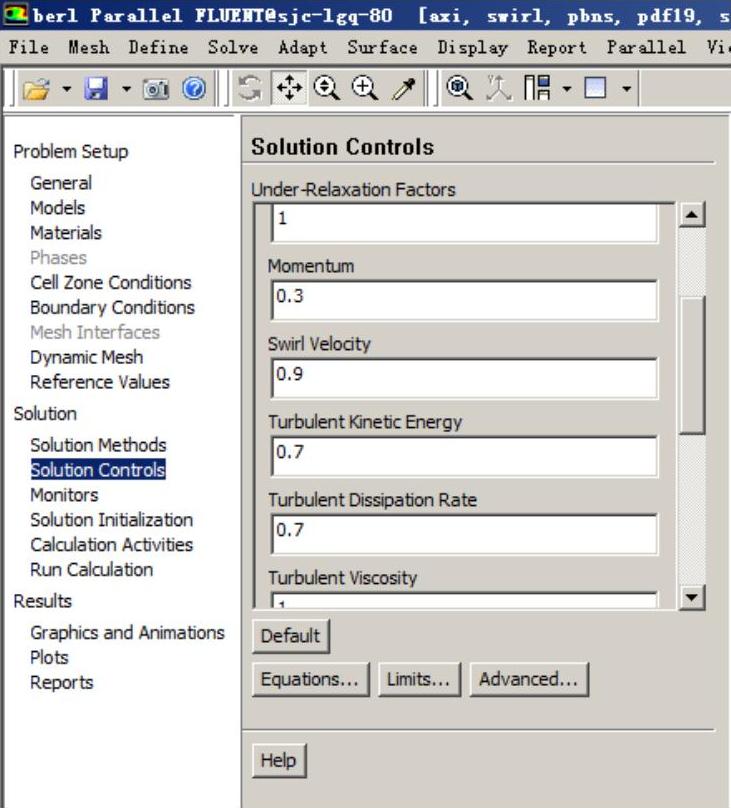
Task: Select Plots in the navigation tree
Action: tap(49, 658)
